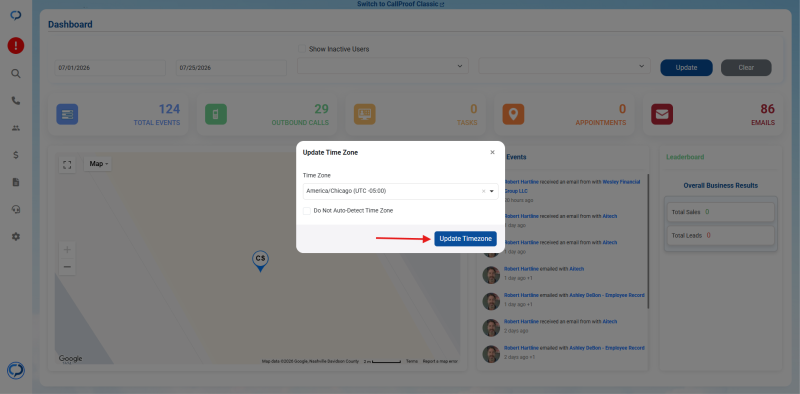Open the Time Zone dropdown arrow
This screenshot has width=800, height=394.
click(x=492, y=191)
